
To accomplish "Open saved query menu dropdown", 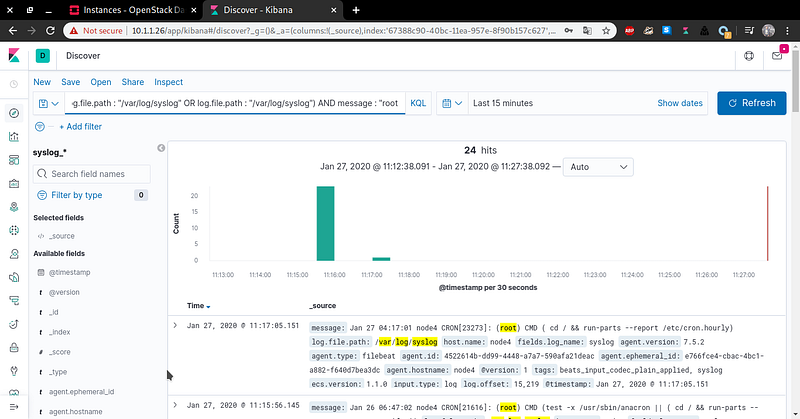I will 49,103.
